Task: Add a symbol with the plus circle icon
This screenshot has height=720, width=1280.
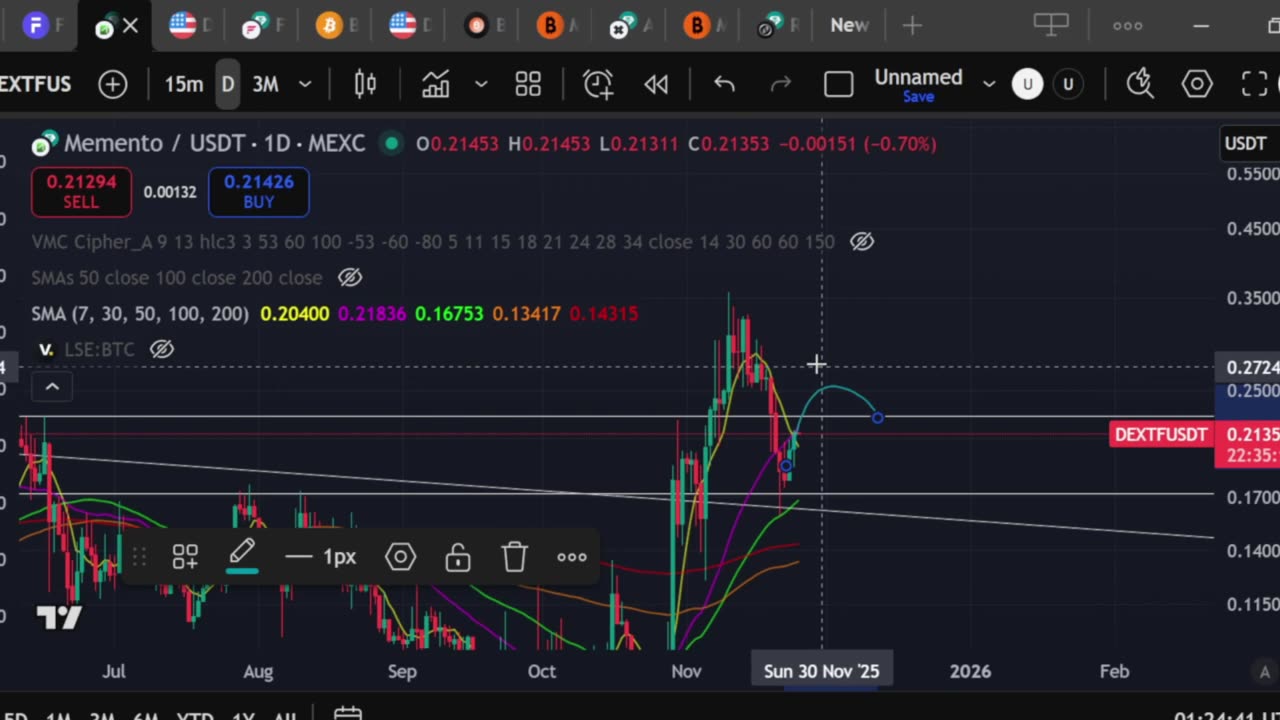Action: (x=113, y=85)
